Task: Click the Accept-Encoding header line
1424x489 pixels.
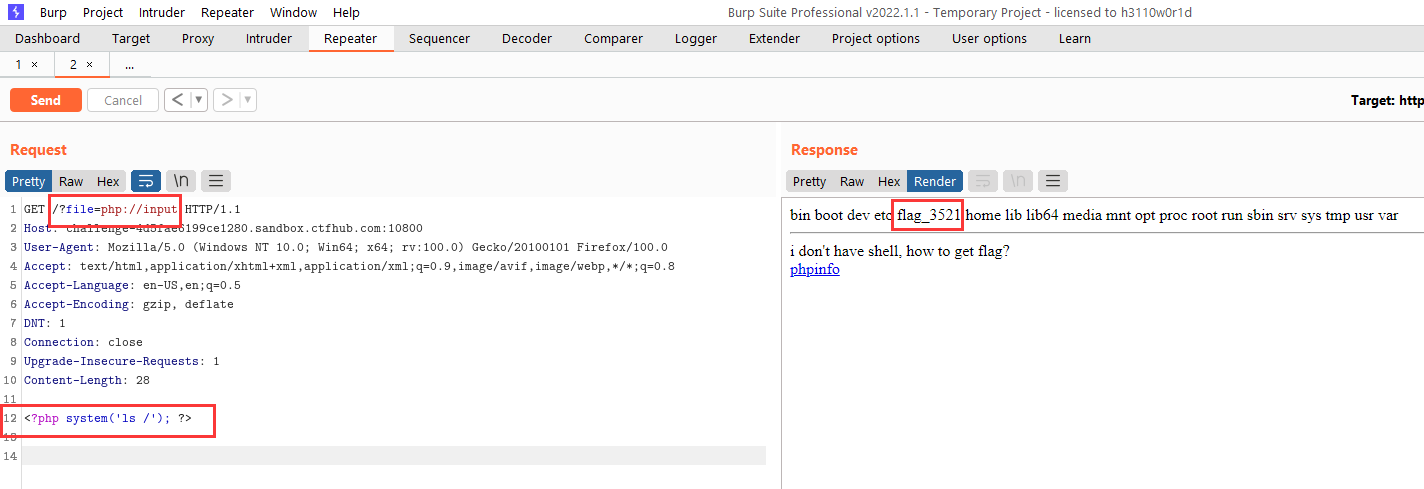Action: pyautogui.click(x=129, y=304)
